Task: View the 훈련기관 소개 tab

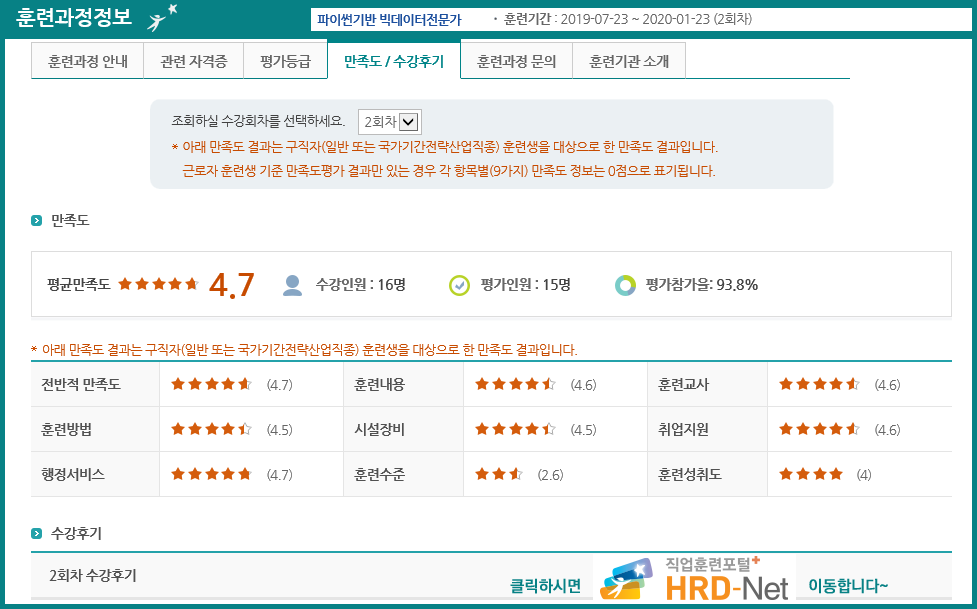Action: pyautogui.click(x=628, y=61)
